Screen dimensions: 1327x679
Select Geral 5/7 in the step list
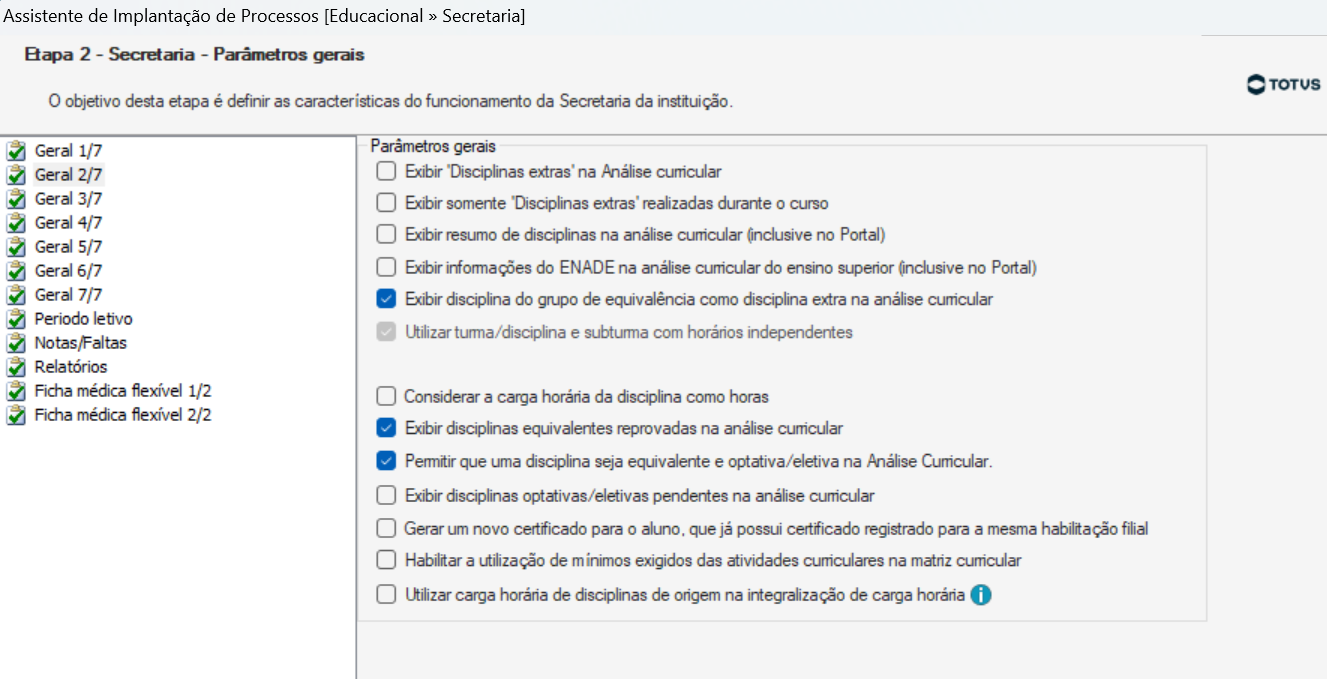pos(68,247)
